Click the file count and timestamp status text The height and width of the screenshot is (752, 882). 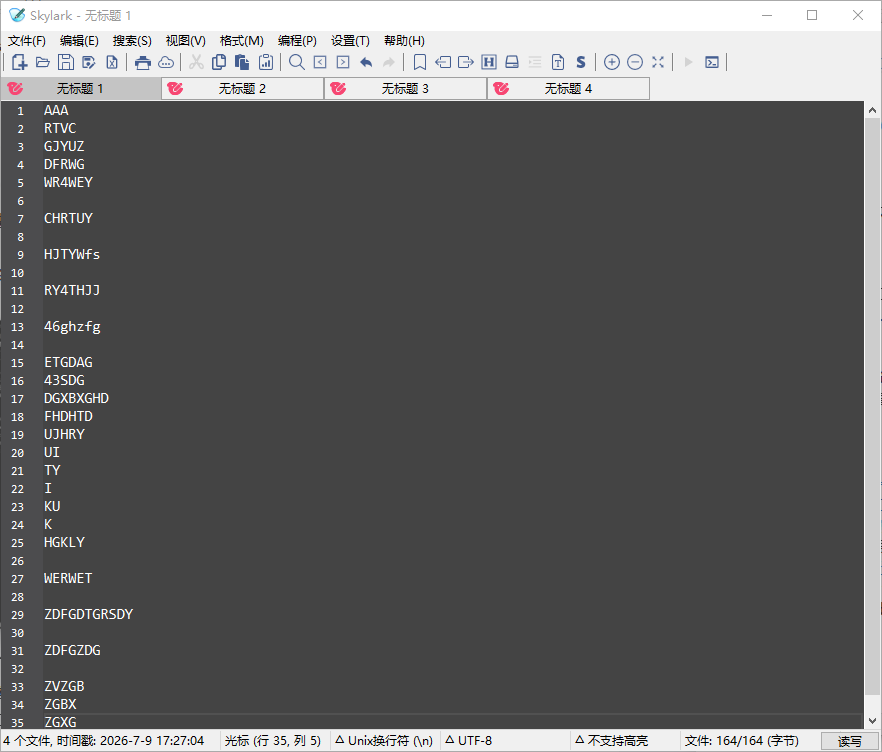click(104, 741)
